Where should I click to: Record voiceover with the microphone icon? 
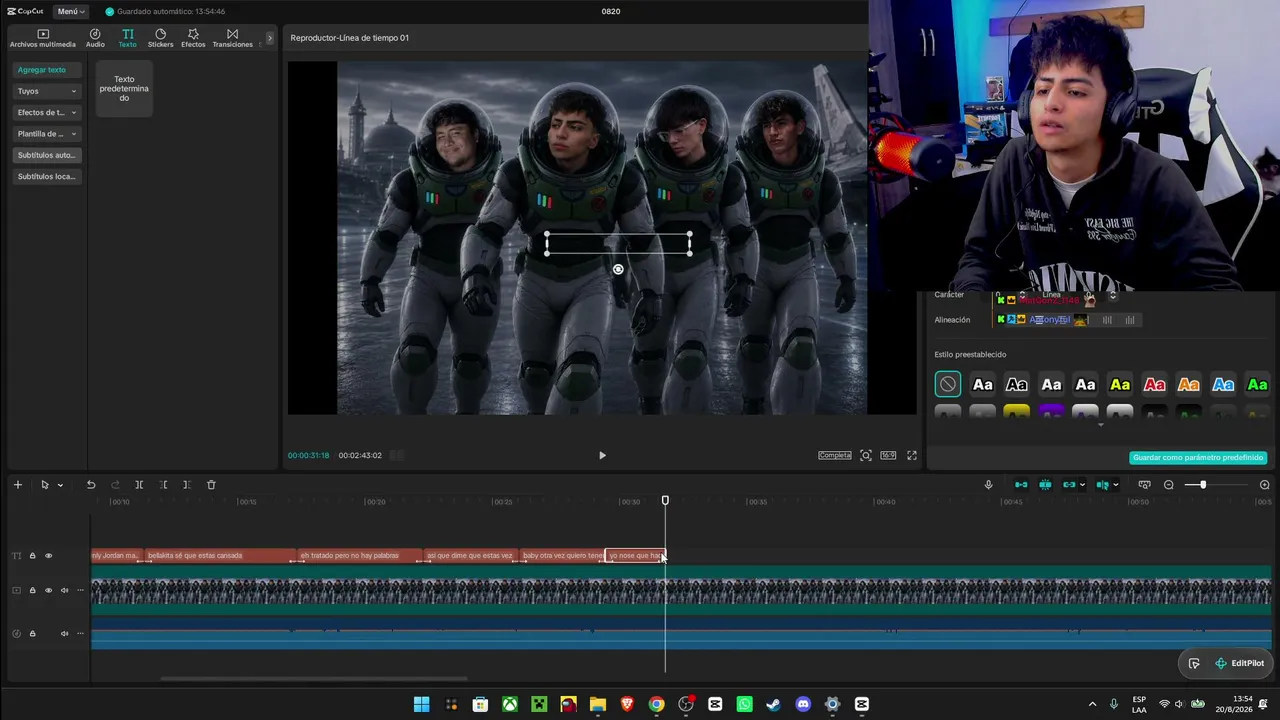[x=989, y=485]
